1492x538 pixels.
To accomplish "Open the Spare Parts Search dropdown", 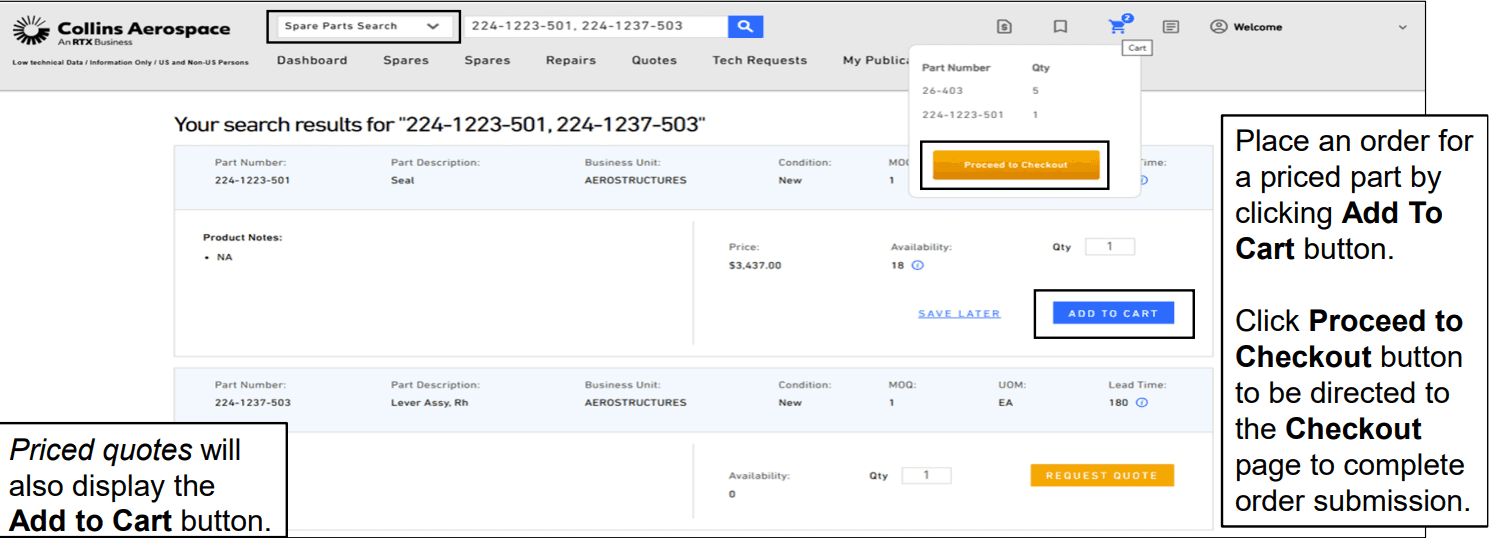I will [x=362, y=26].
